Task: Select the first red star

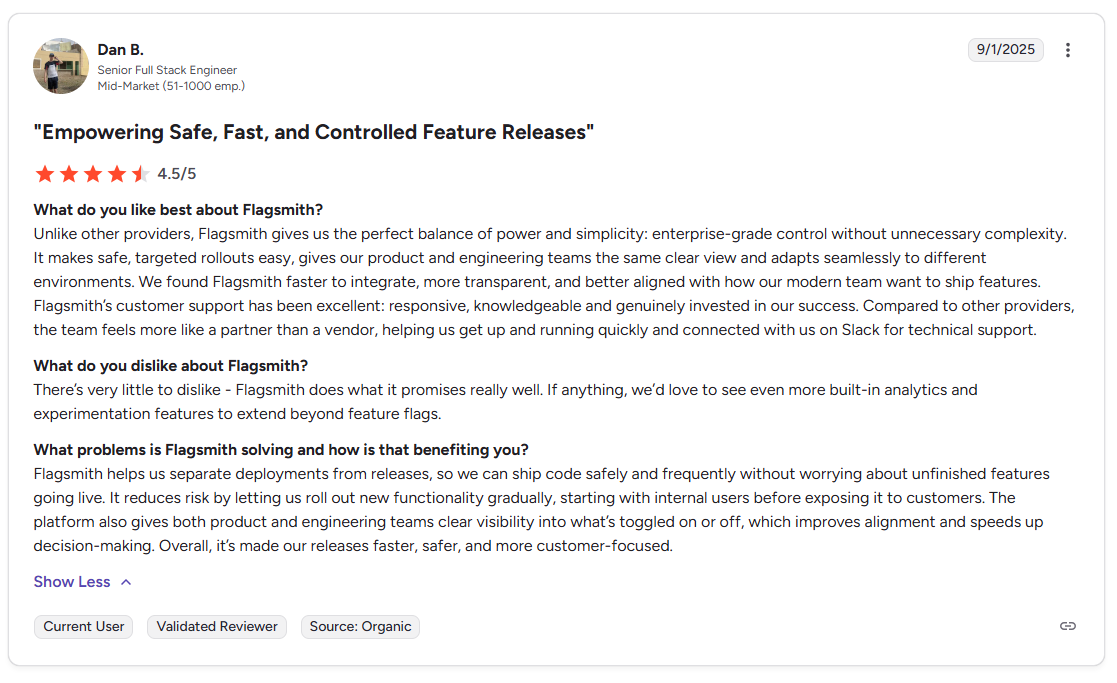Action: (45, 173)
